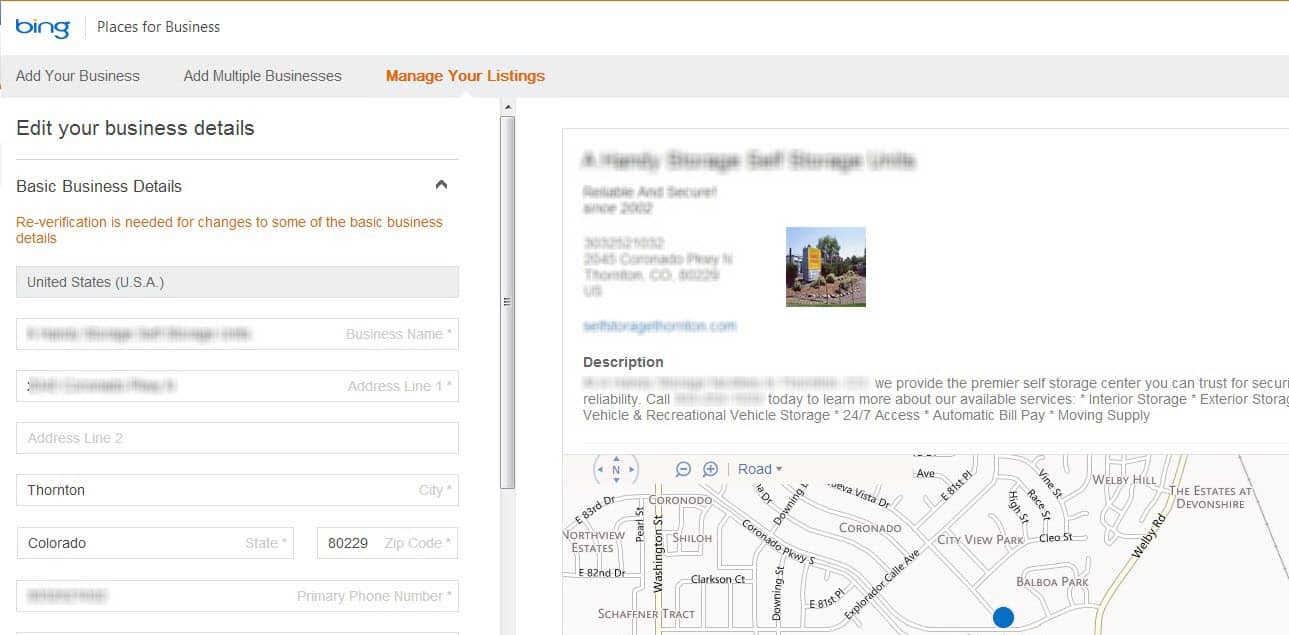Viewport: 1289px width, 635px height.
Task: Open the Road map style dropdown
Action: (760, 469)
